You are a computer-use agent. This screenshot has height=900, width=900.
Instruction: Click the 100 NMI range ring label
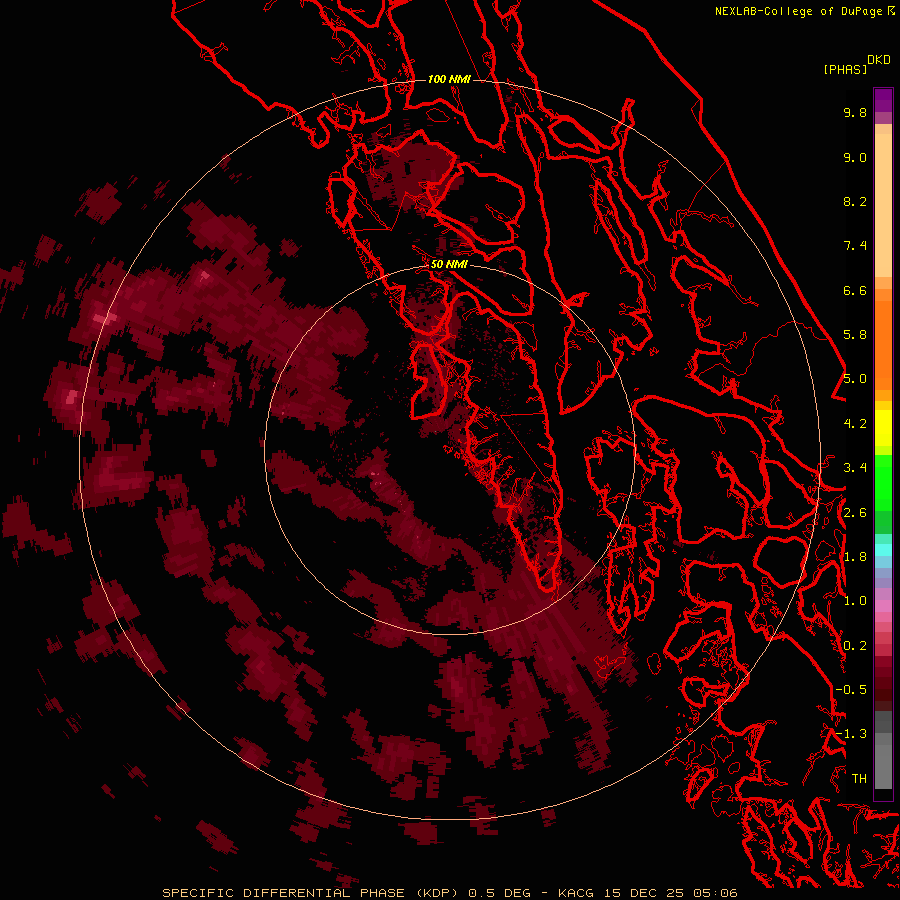[449, 79]
